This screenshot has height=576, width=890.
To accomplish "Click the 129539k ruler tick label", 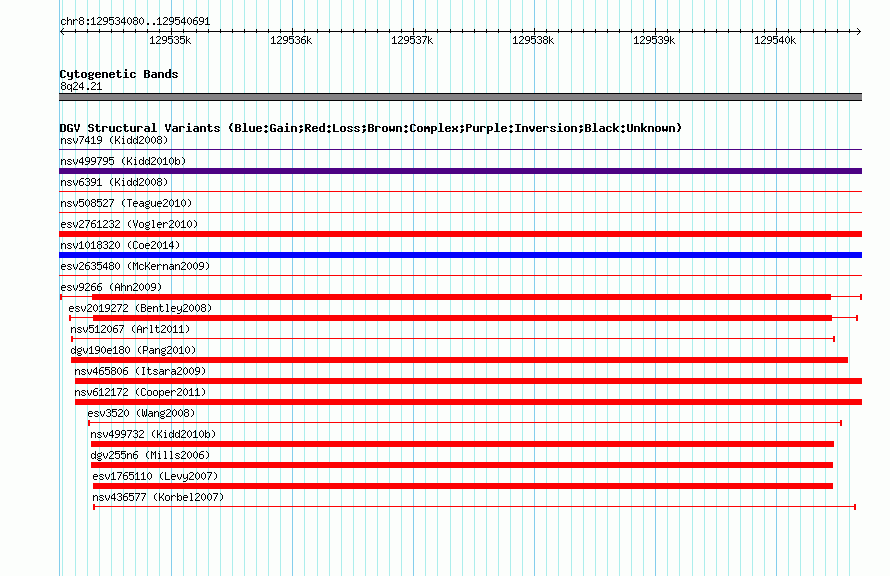I will 654,40.
